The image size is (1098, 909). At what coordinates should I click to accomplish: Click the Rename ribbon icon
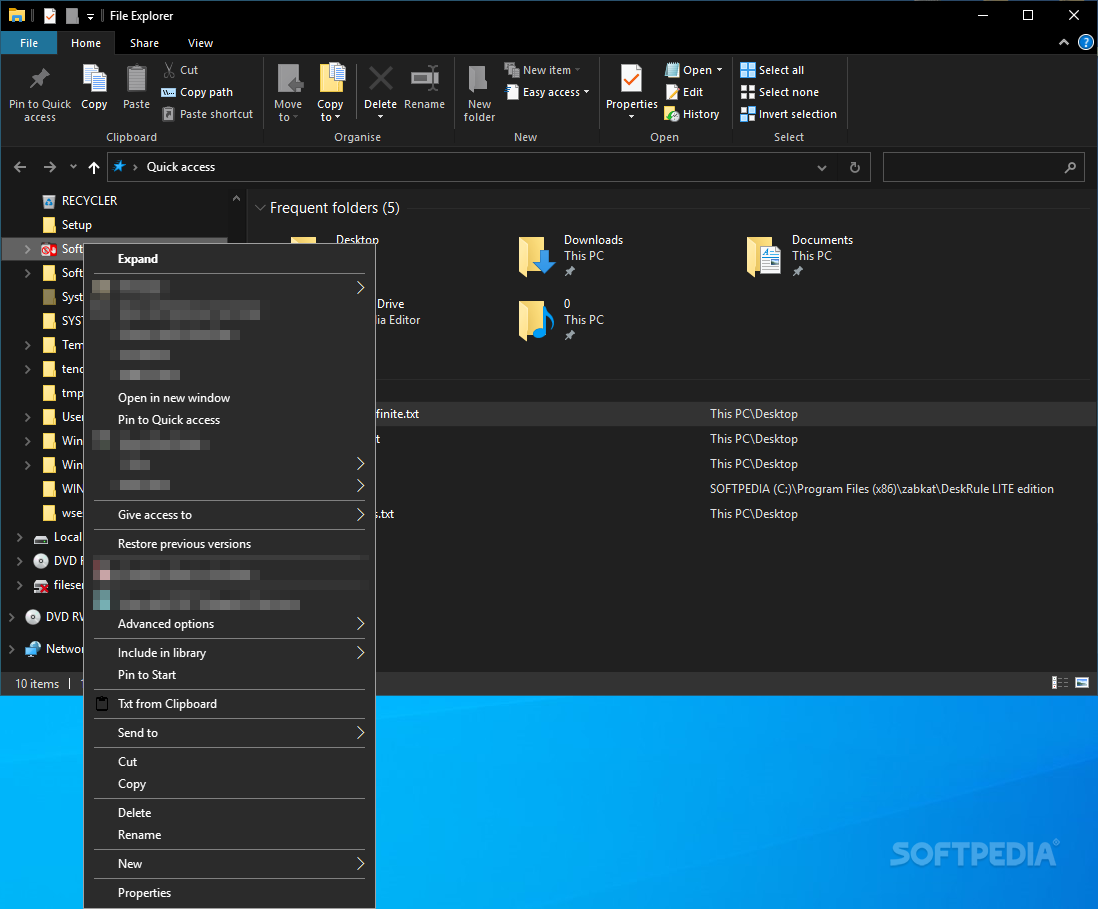(424, 78)
